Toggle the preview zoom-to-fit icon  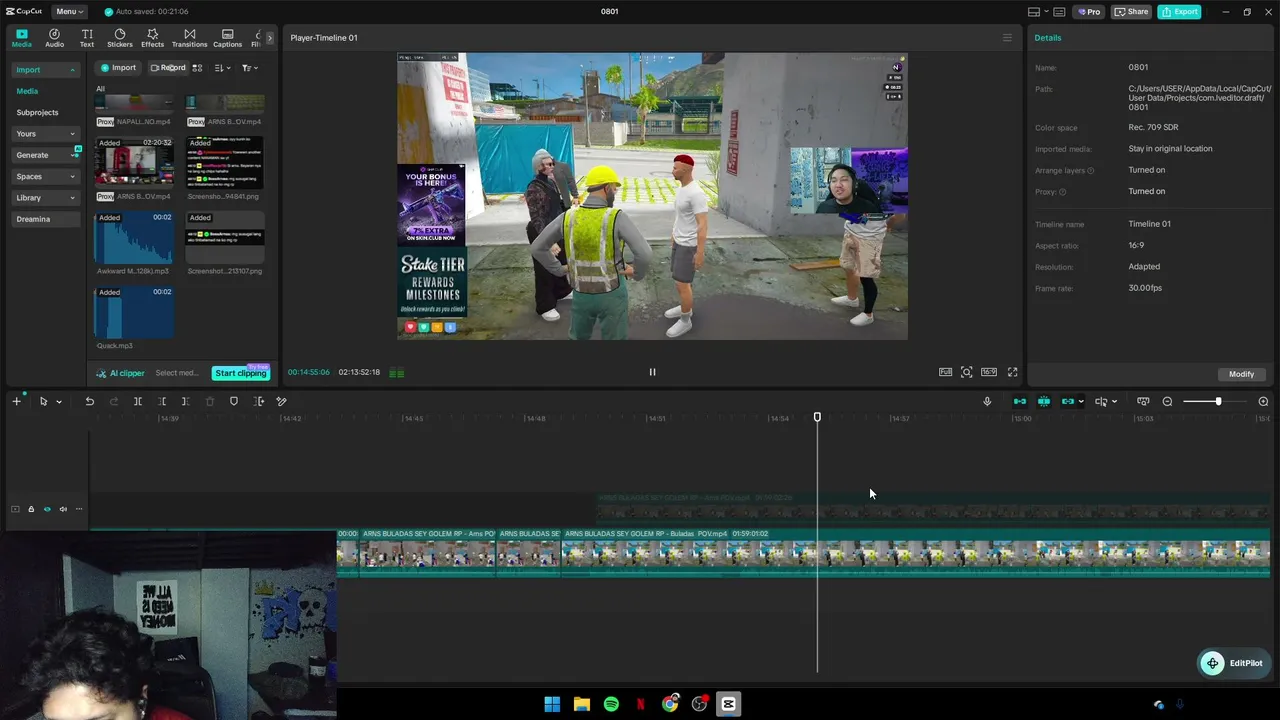[967, 372]
